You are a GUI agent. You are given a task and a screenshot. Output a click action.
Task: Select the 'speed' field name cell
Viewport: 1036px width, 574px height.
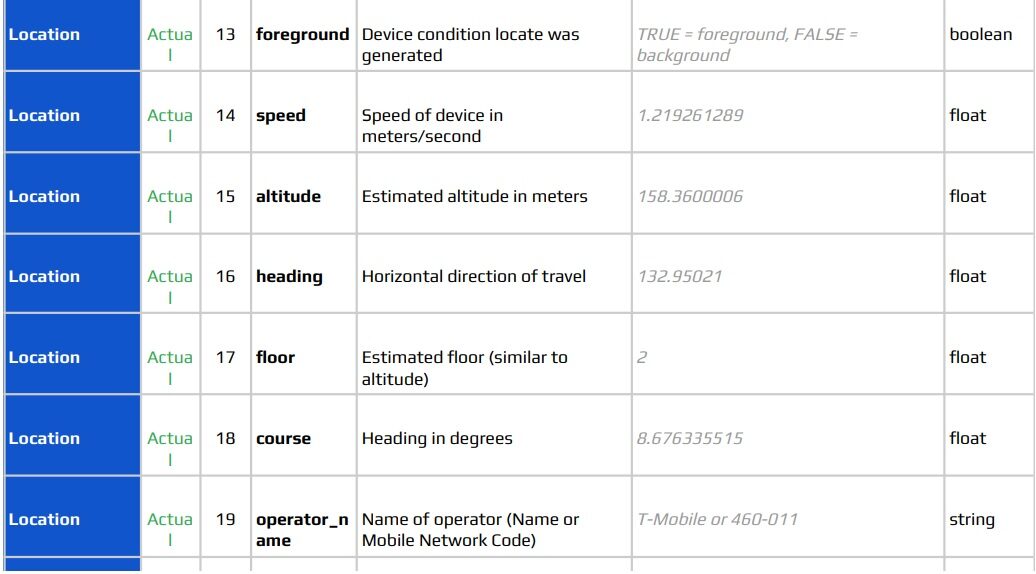[x=303, y=112]
